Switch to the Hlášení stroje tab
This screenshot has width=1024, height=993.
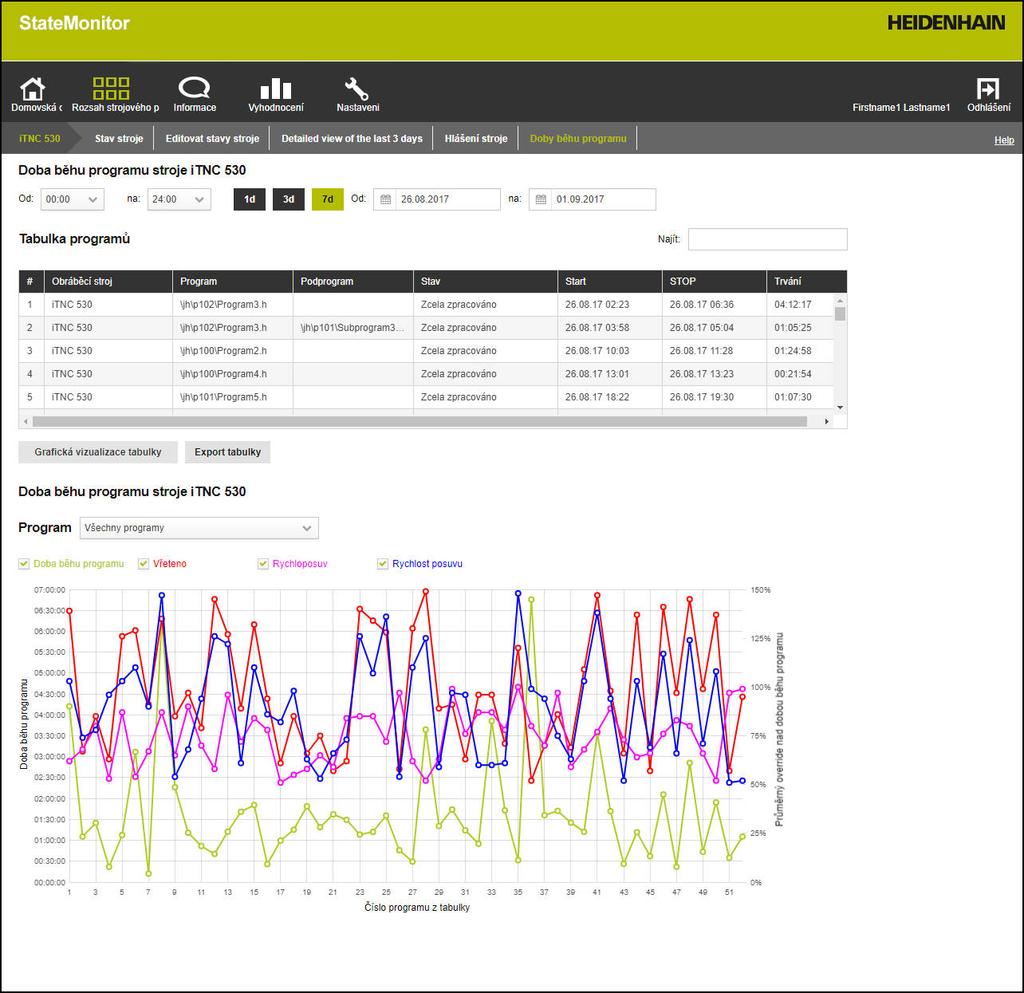pos(476,138)
